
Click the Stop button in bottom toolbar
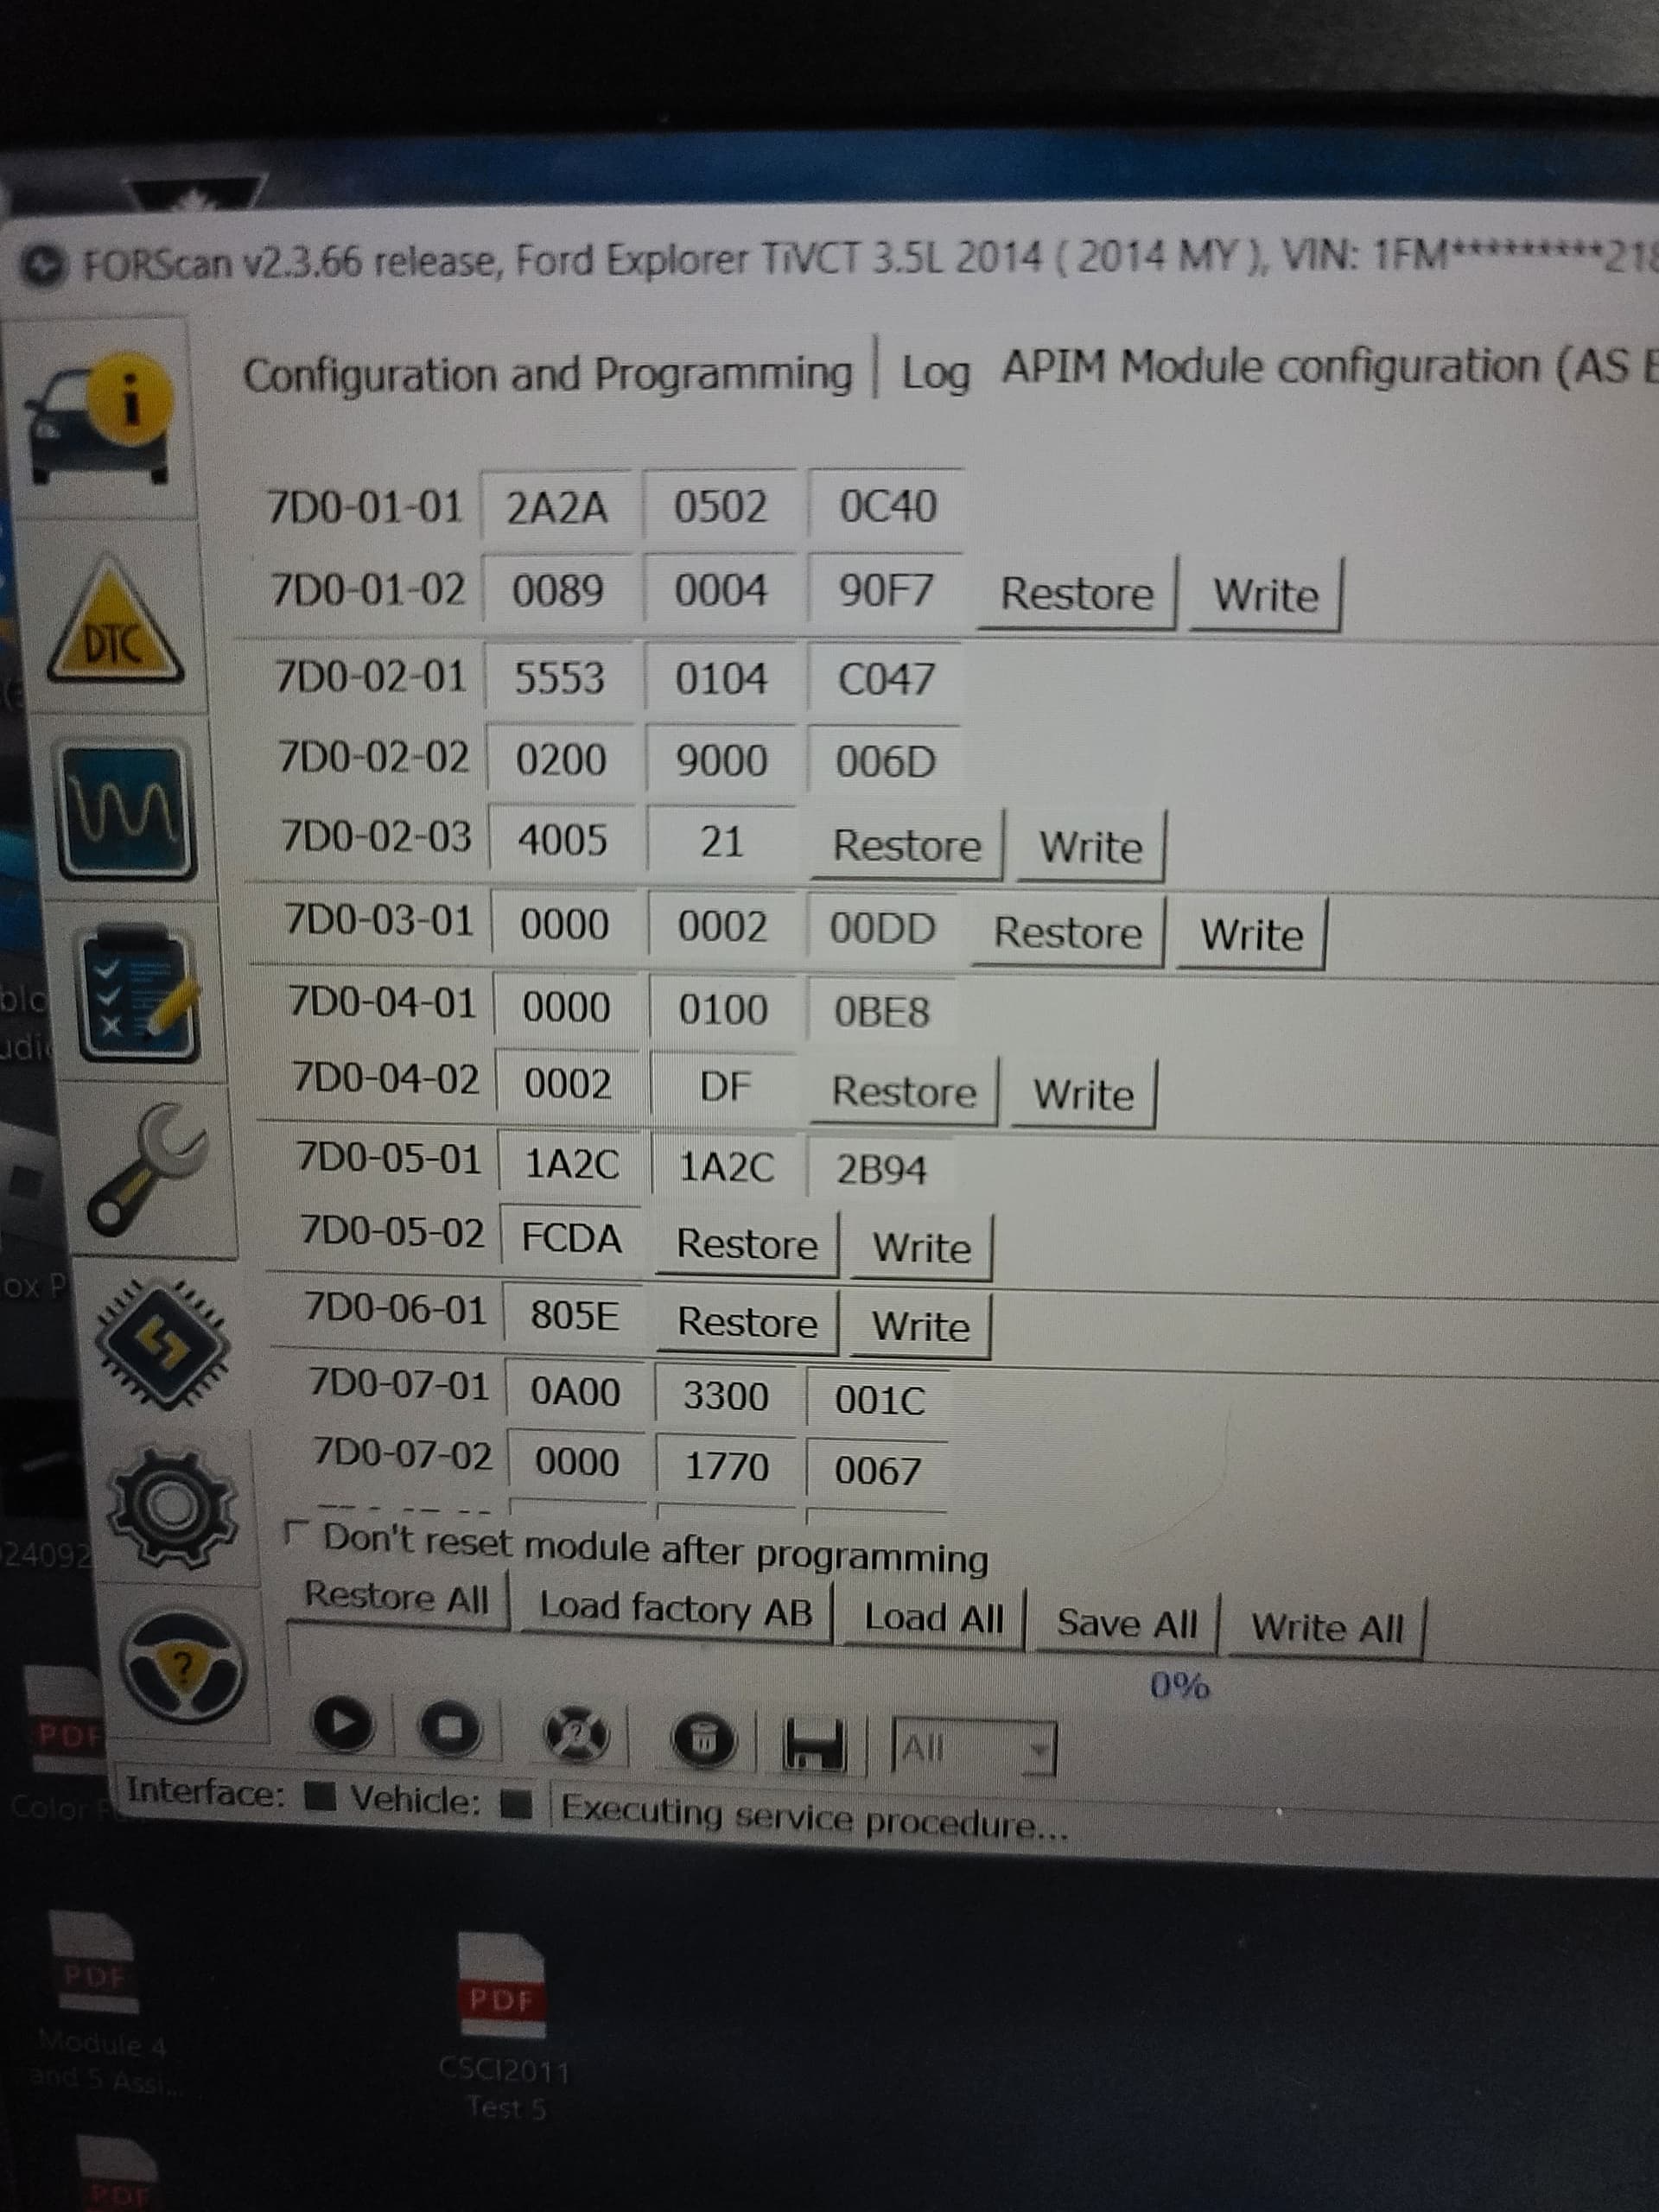[x=449, y=1727]
